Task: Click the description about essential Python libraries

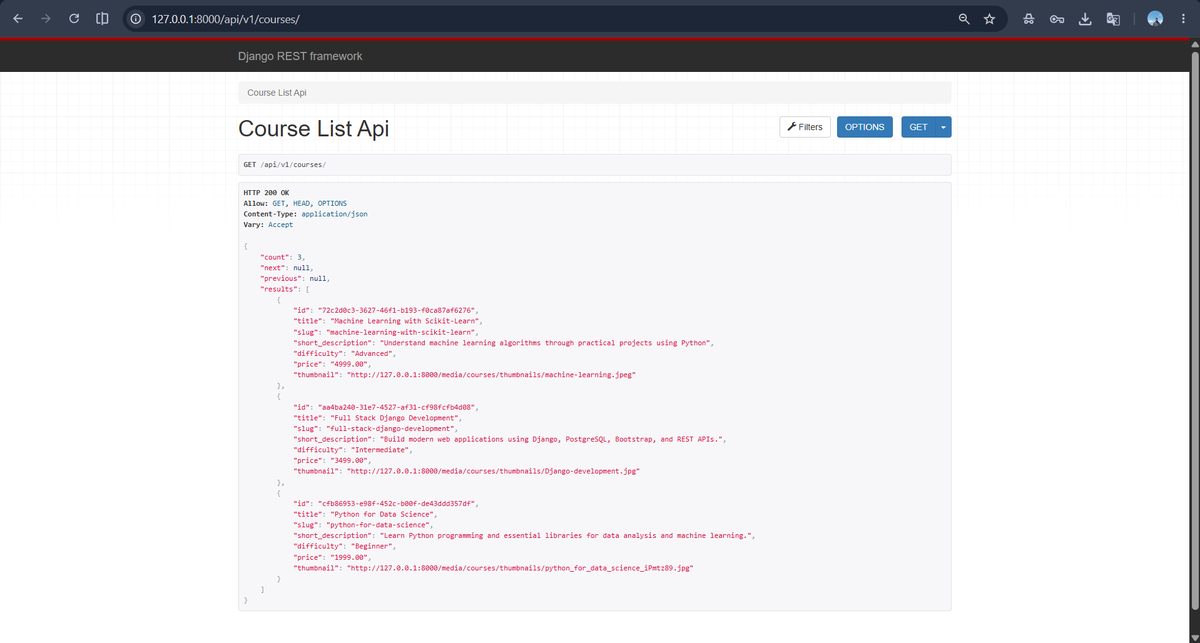Action: [567, 536]
